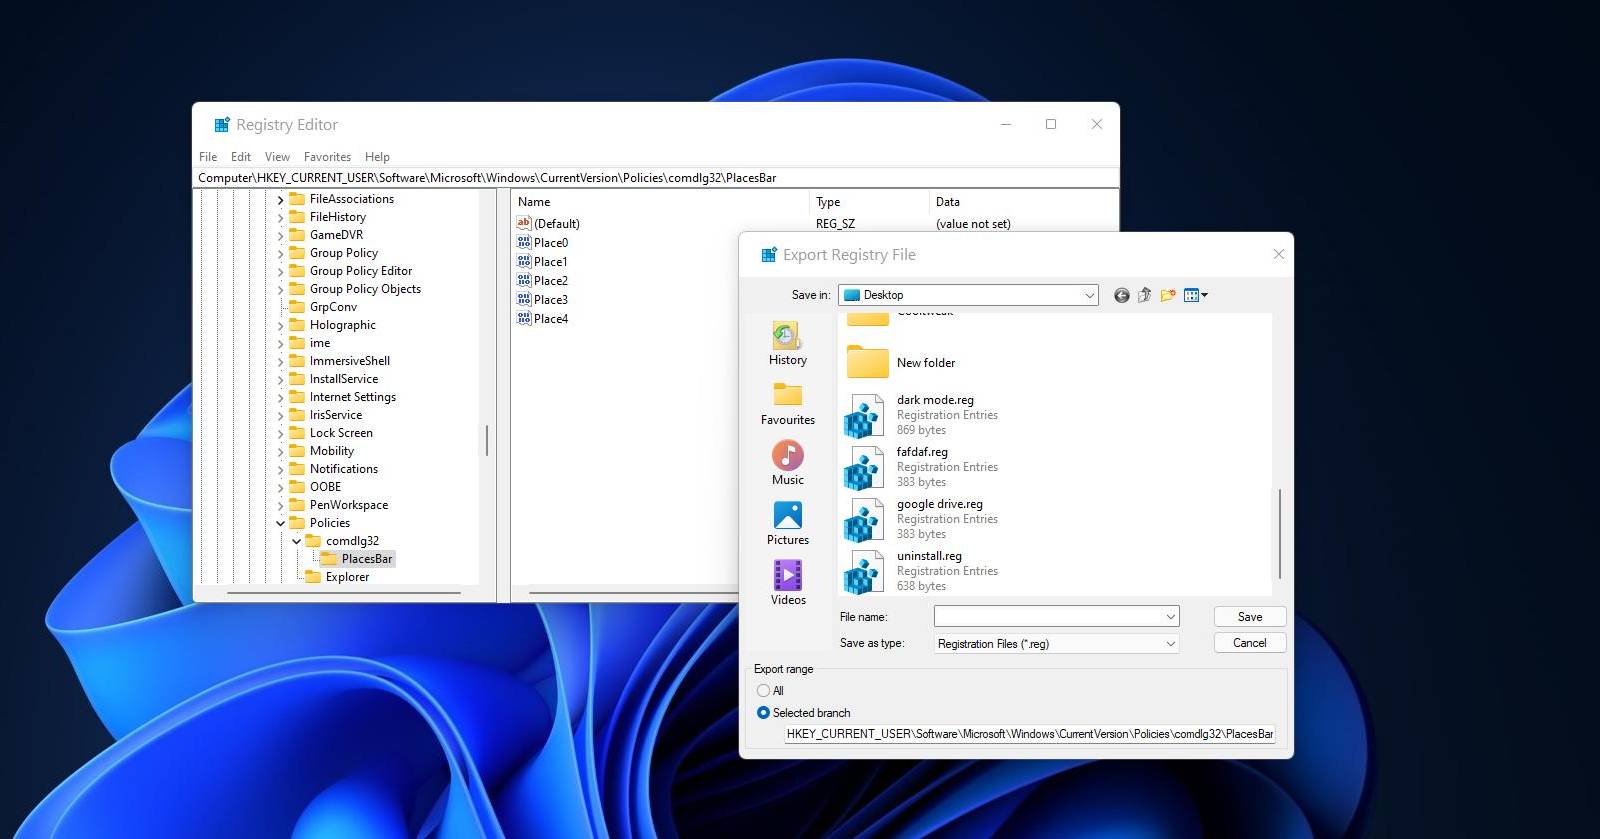Collapse the Policies tree node
Image resolution: width=1600 pixels, height=839 pixels.
281,523
